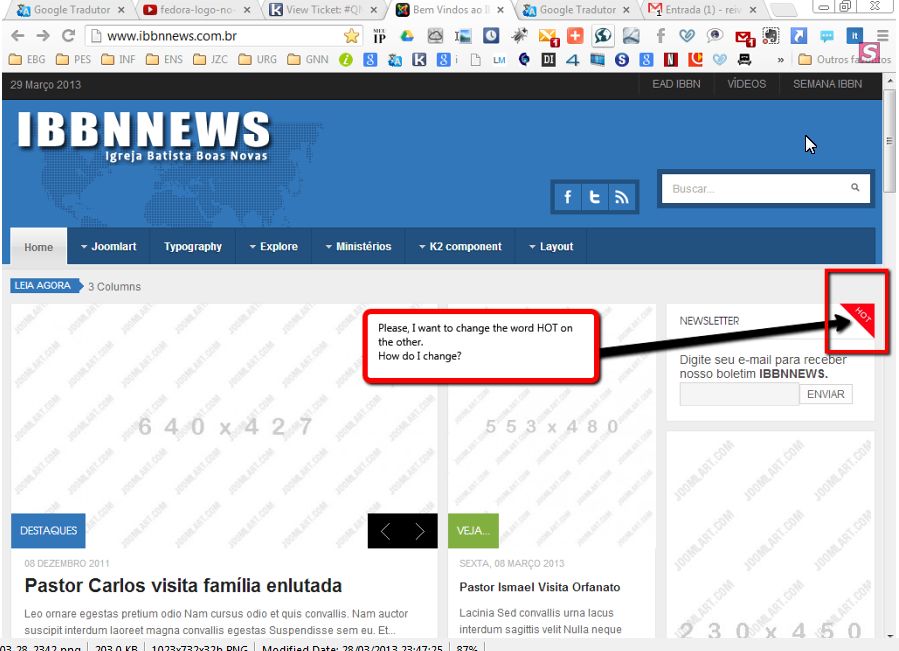
Task: Click the blue chat bubble extension icon
Action: coord(826,36)
